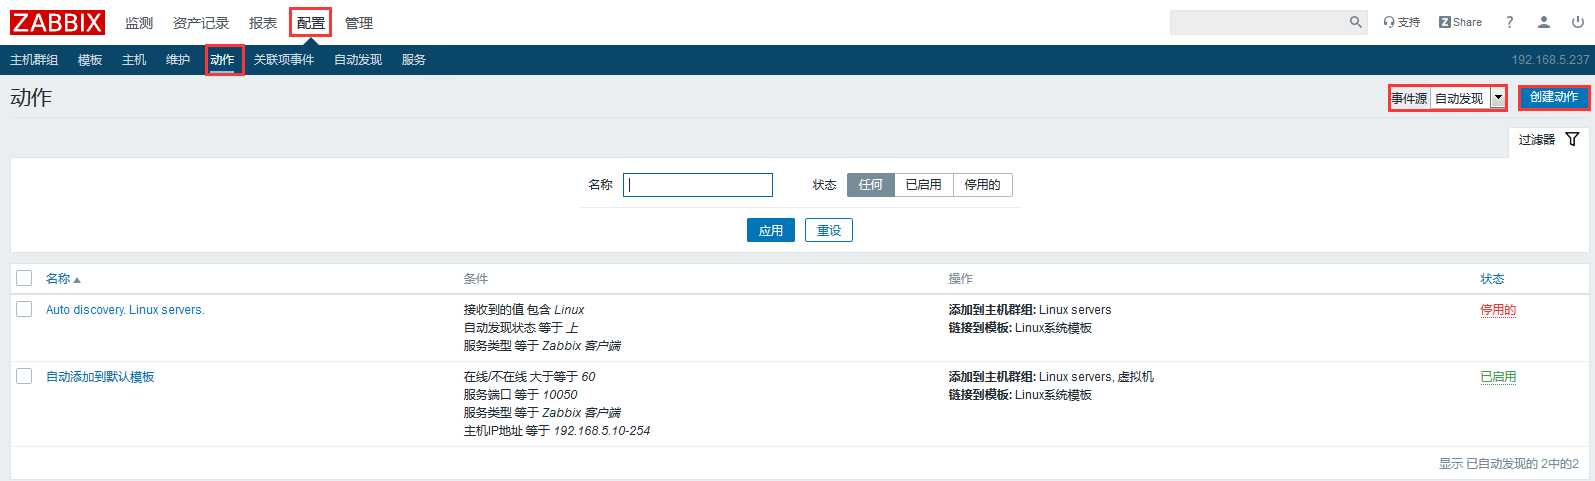Go to 主机 submenu
The width and height of the screenshot is (1595, 481).
pos(134,60)
